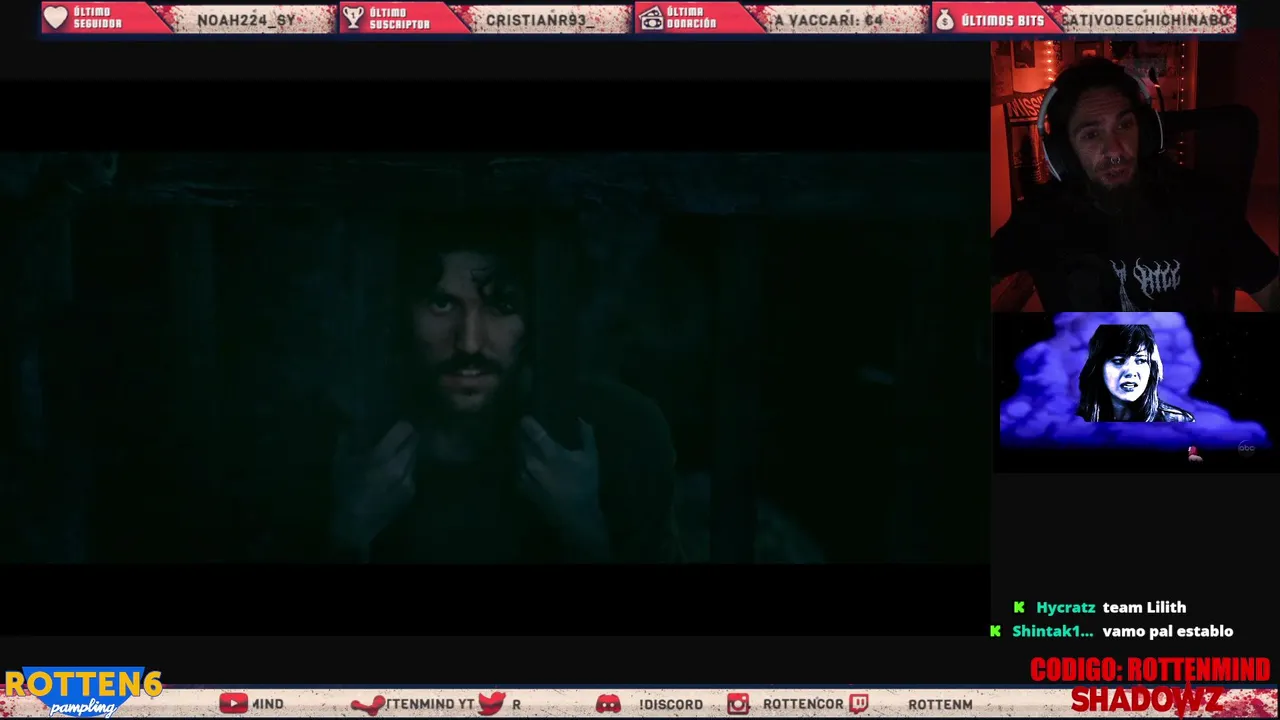Click the Twitter bird icon in bottom bar

[x=492, y=704]
